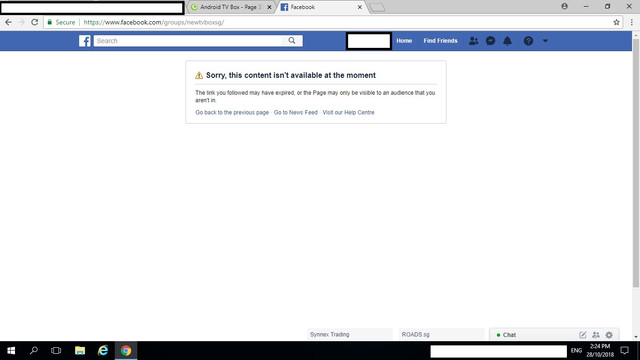Image resolution: width=640 pixels, height=360 pixels.
Task: Open the Quick Help question icon
Action: (528, 41)
